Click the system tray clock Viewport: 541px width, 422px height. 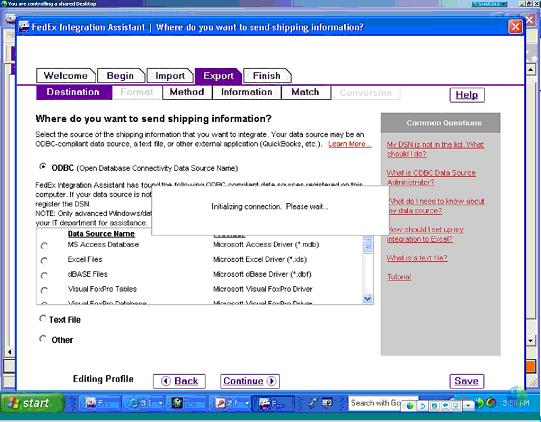tap(516, 403)
